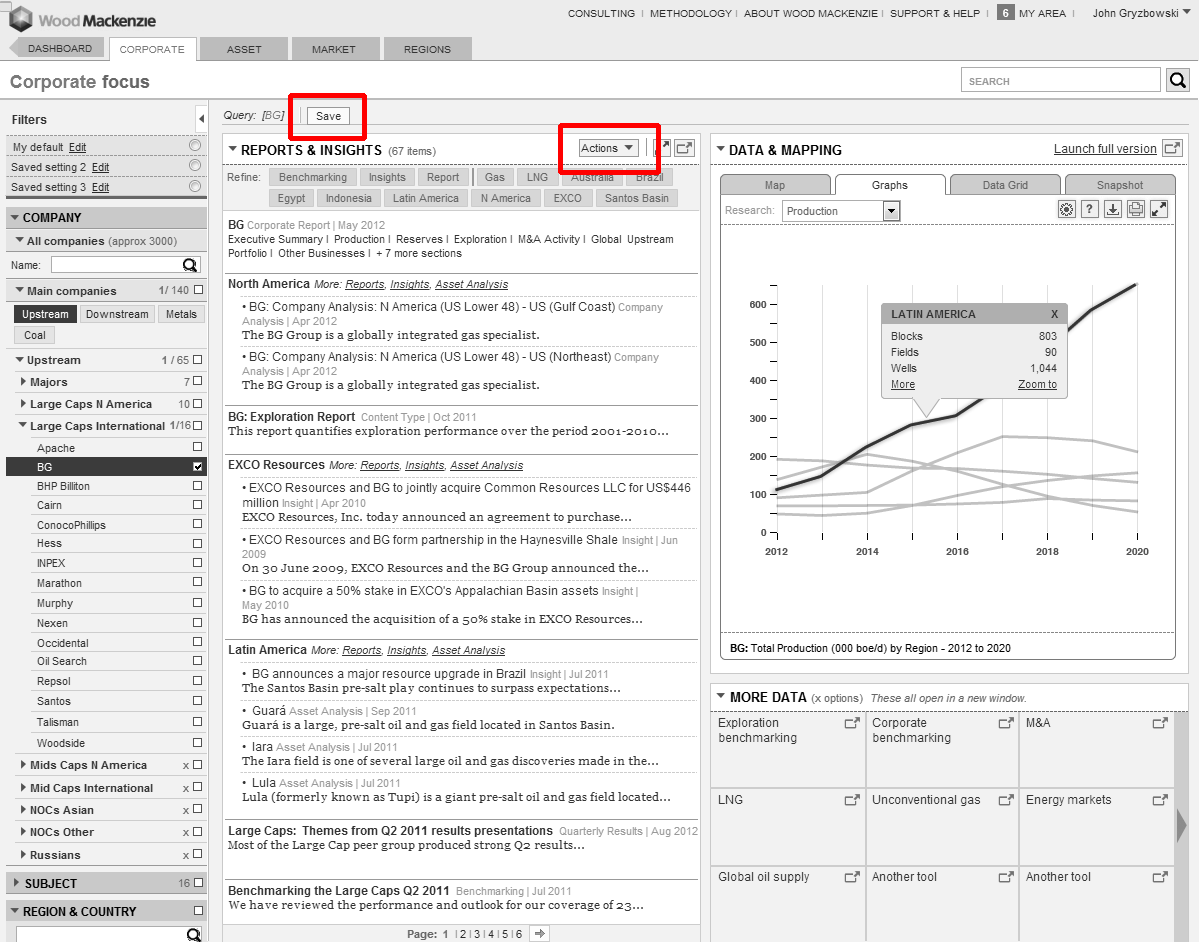Open Data & Mapping full version popout icon
The height and width of the screenshot is (942, 1199).
1171,148
